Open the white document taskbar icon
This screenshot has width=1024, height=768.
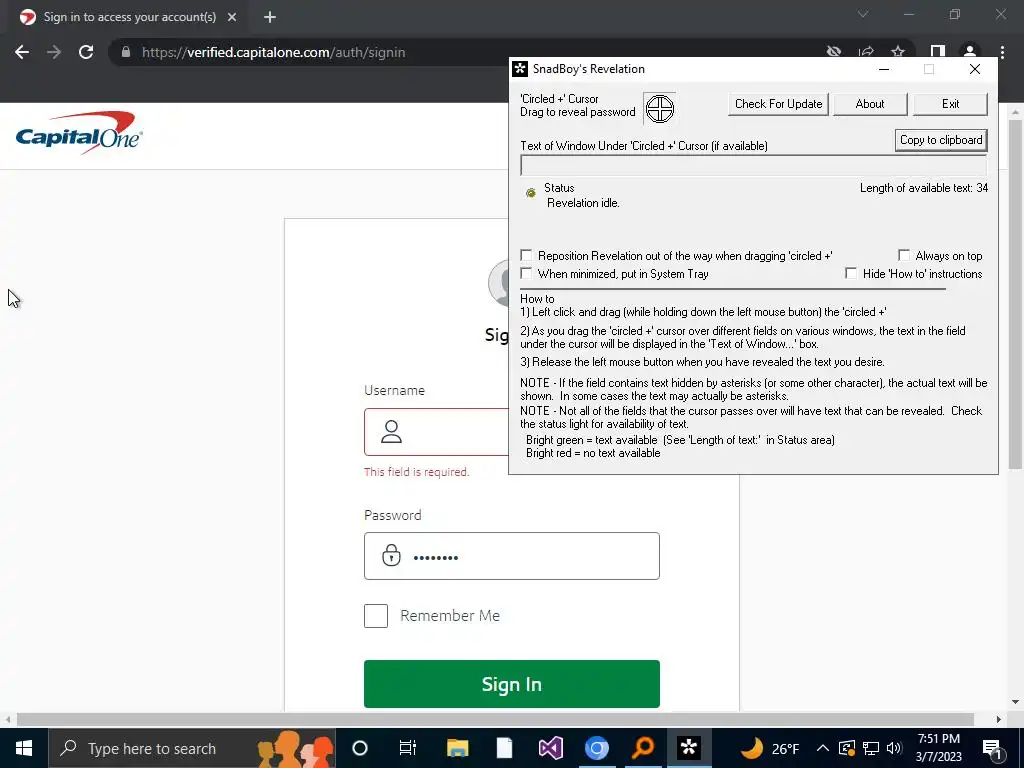click(x=504, y=748)
